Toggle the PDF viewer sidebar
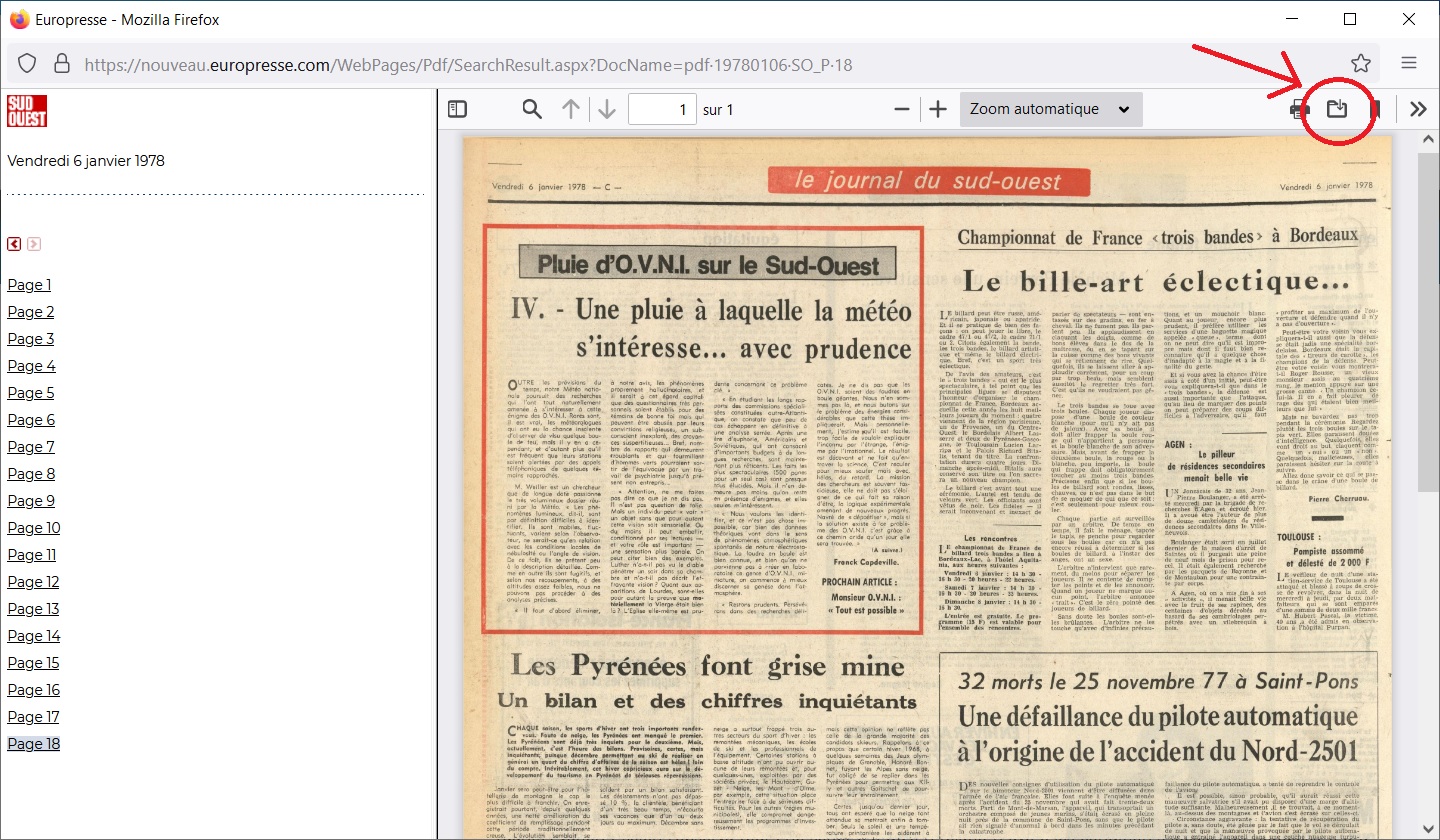Viewport: 1440px width, 840px height. (457, 109)
